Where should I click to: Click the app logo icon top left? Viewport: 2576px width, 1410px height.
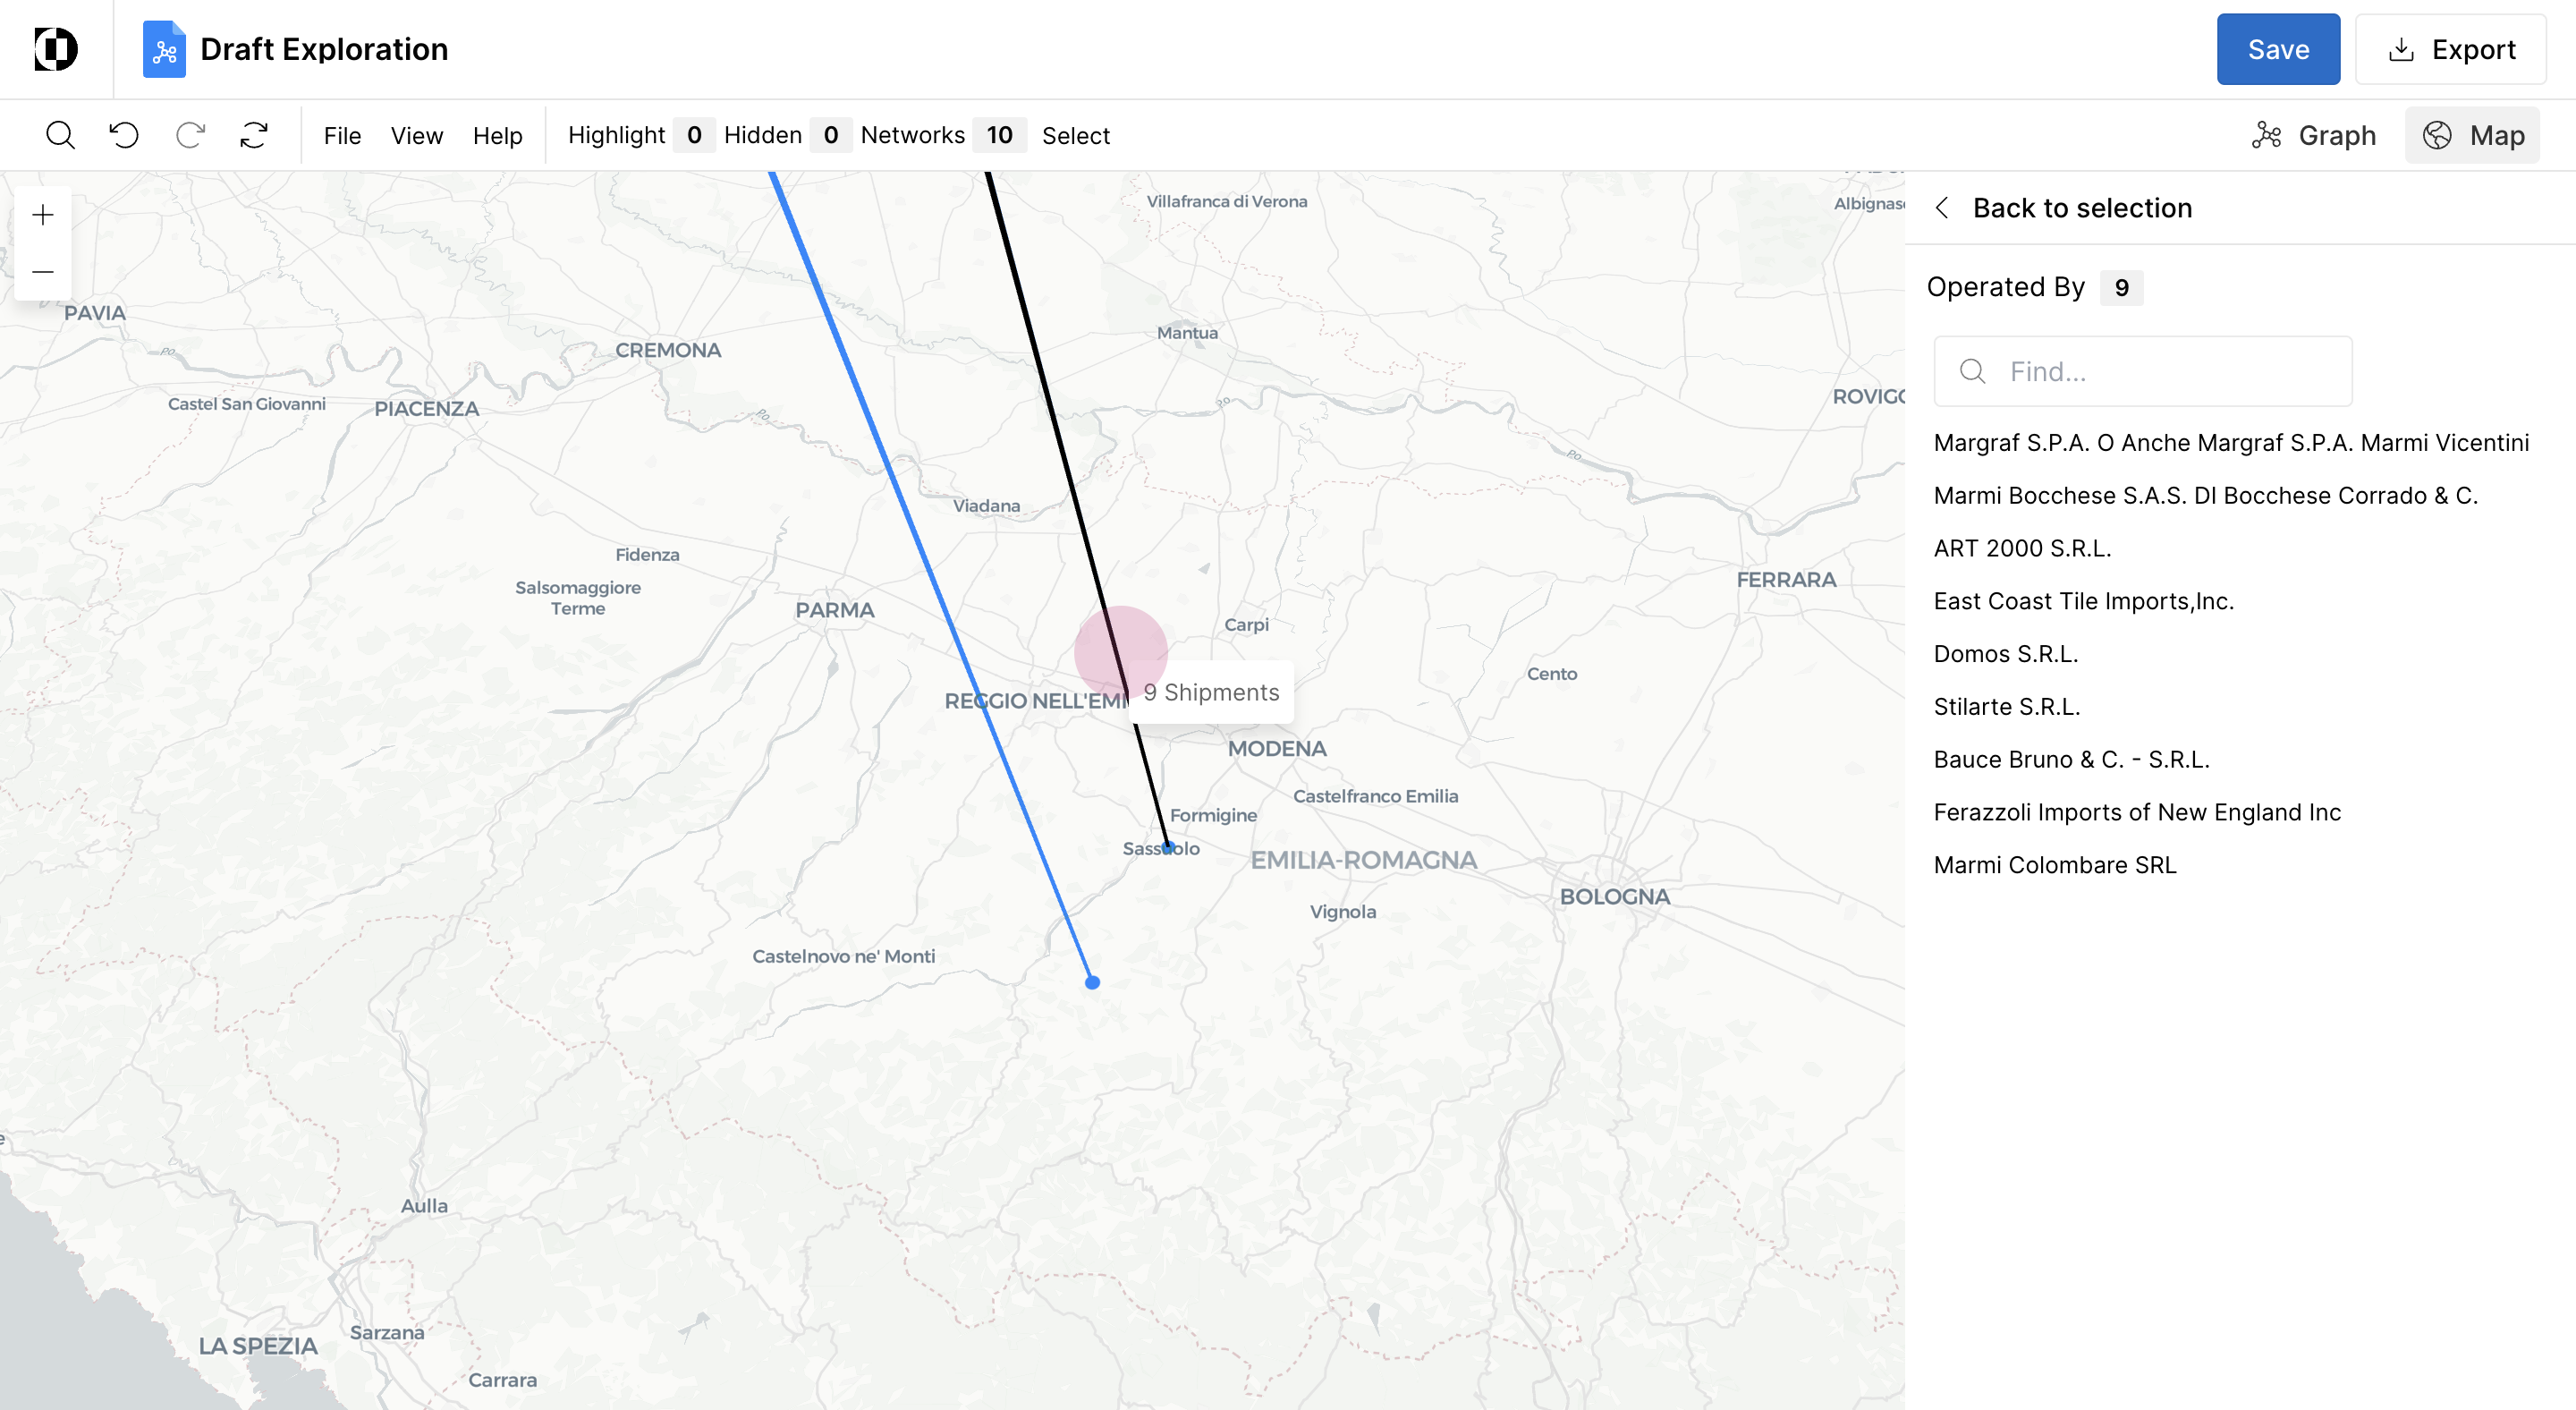(x=56, y=49)
